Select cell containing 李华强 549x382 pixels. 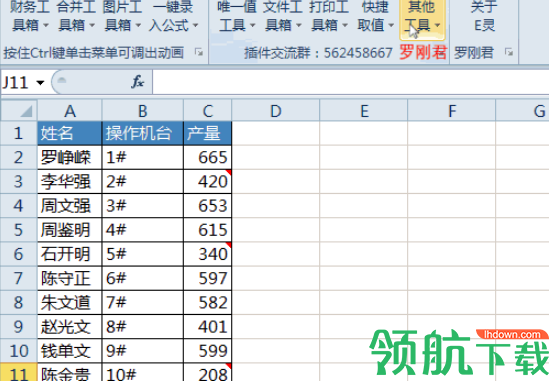click(70, 182)
